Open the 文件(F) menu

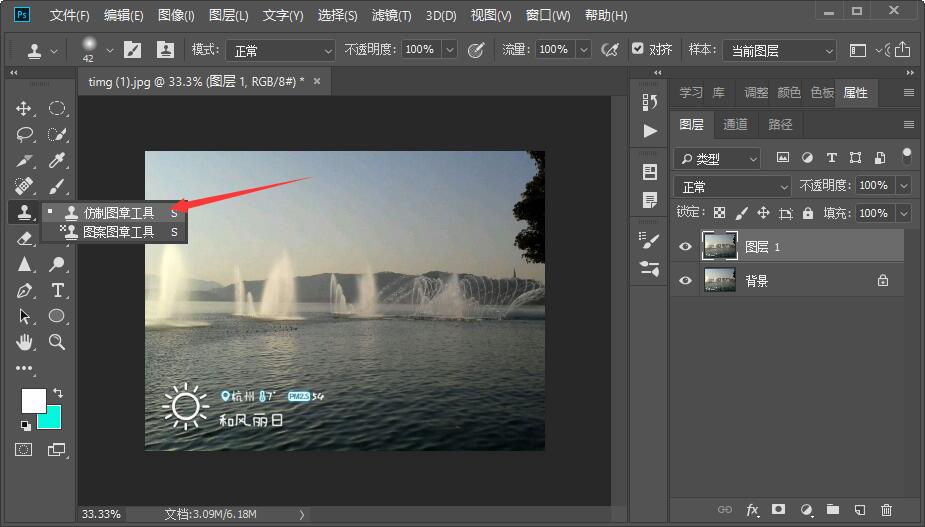point(69,15)
